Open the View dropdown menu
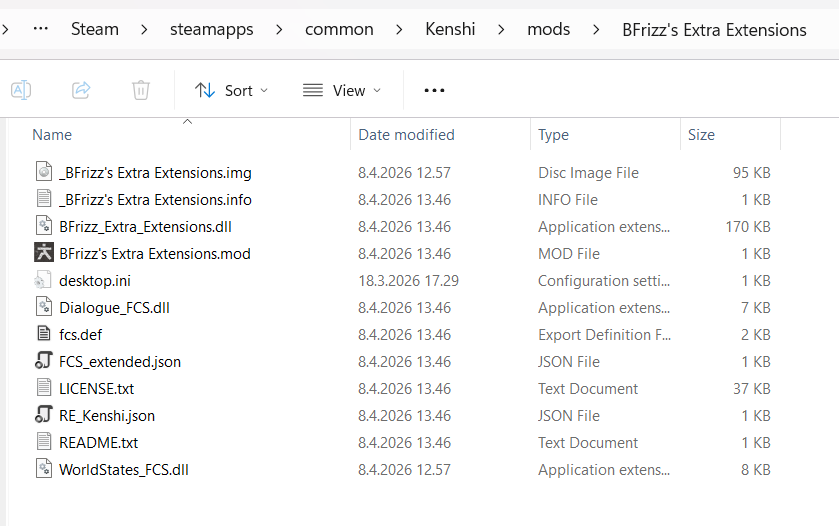Viewport: 839px width, 526px height. (342, 90)
